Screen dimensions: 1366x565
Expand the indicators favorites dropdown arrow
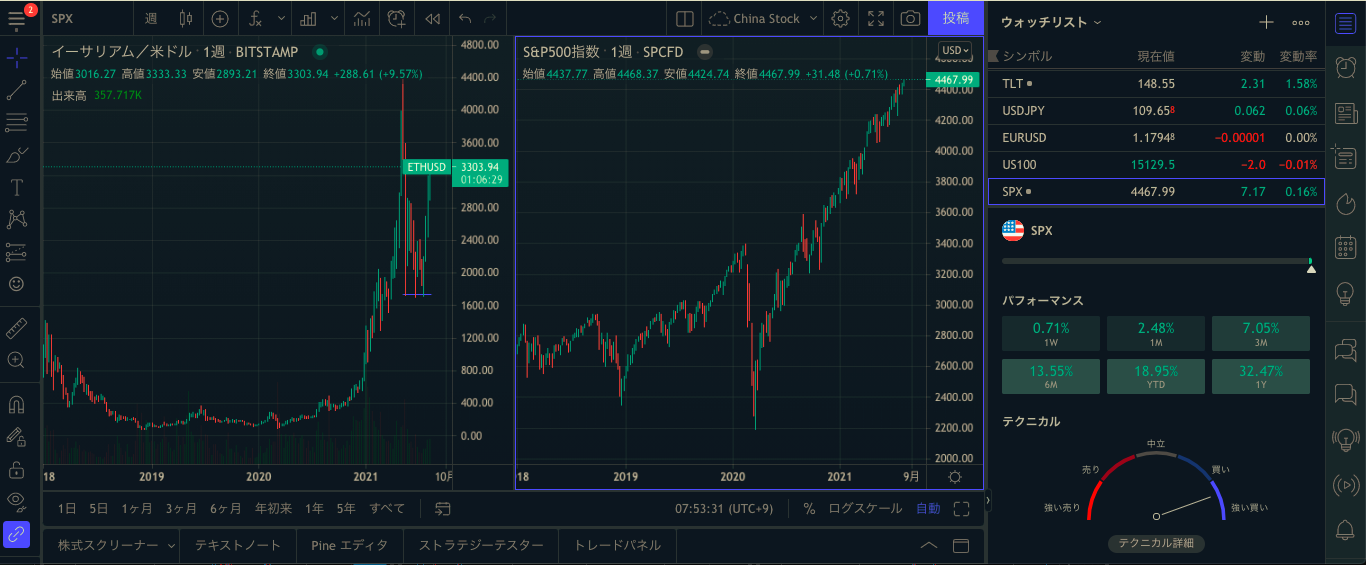[x=281, y=18]
